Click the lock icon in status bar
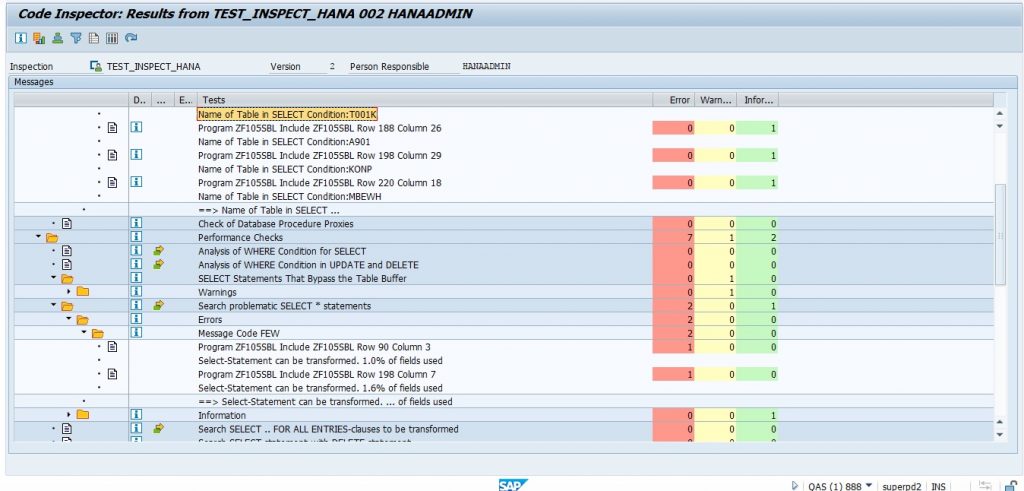This screenshot has width=1024, height=491. (x=1011, y=486)
